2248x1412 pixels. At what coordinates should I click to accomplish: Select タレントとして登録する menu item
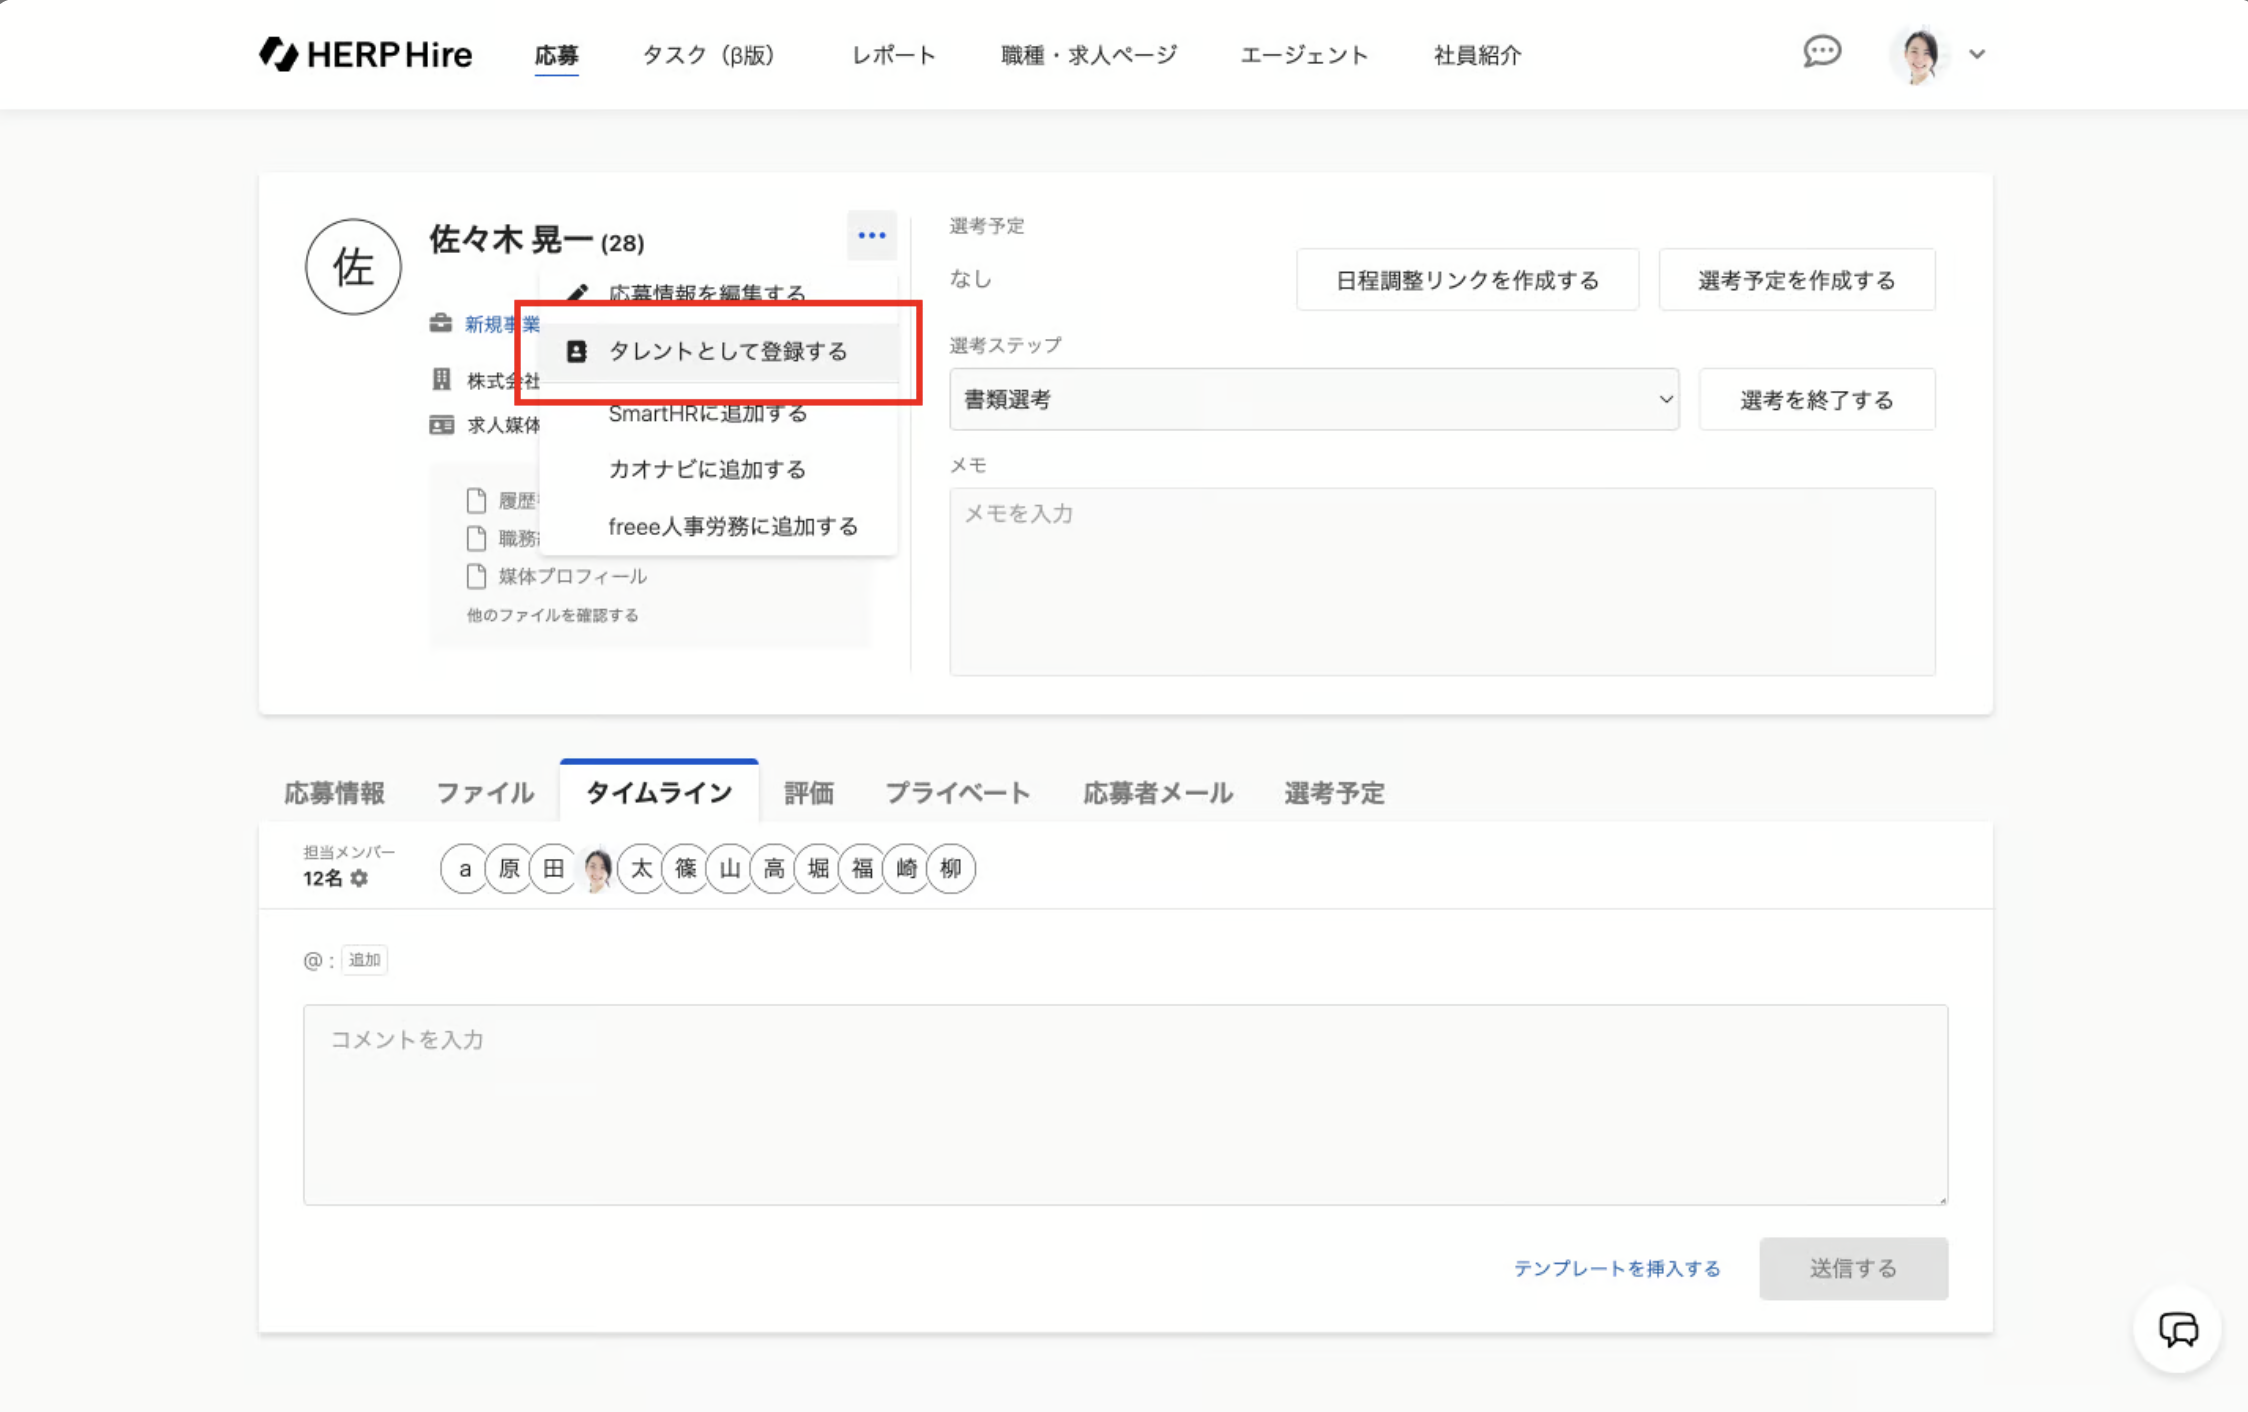[727, 352]
